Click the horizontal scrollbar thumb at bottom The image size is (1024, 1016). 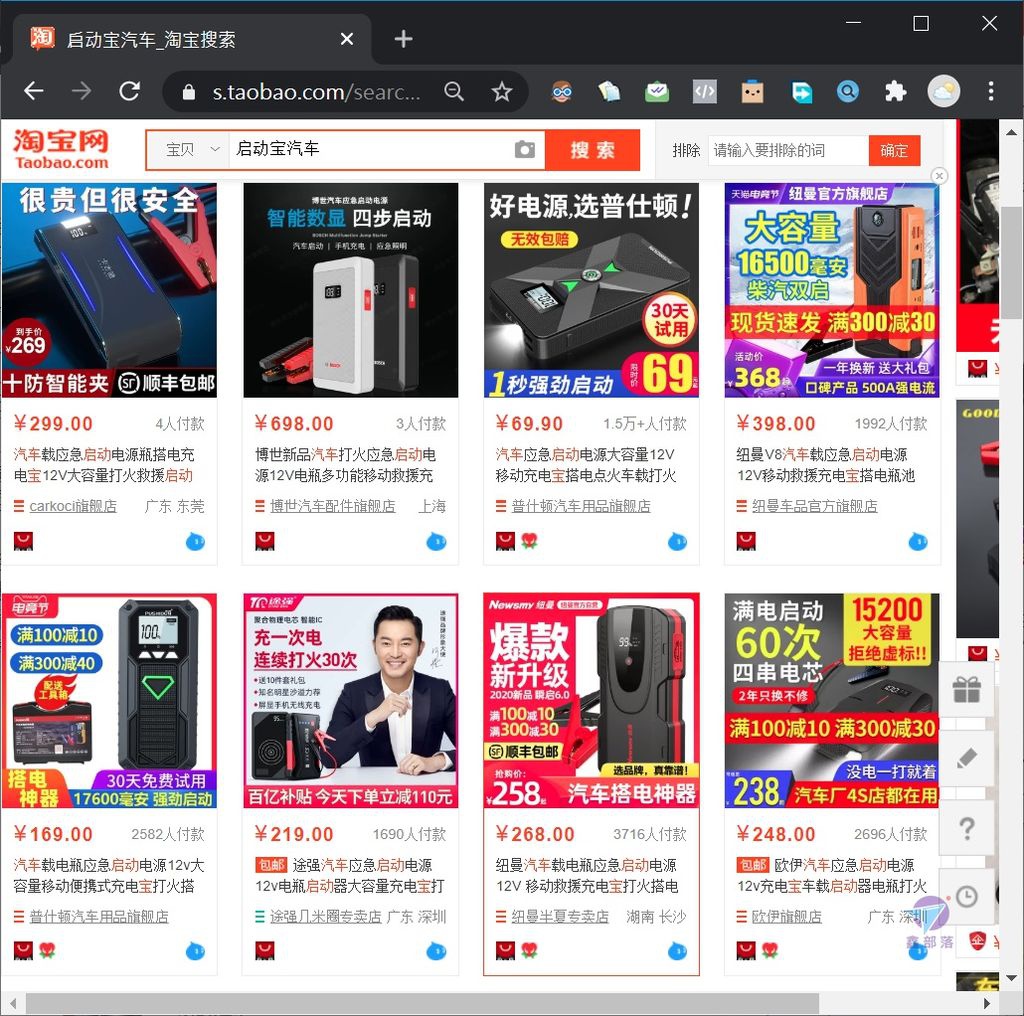pyautogui.click(x=422, y=1003)
